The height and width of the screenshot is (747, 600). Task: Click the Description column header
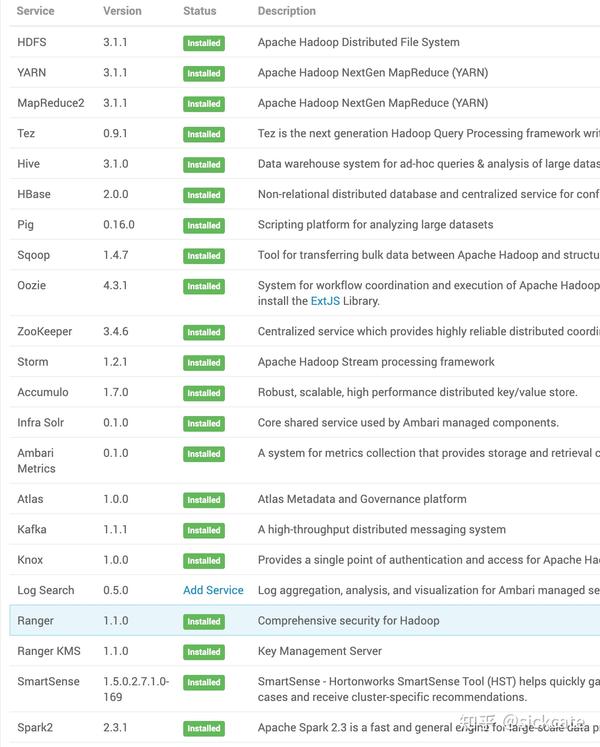[x=287, y=11]
